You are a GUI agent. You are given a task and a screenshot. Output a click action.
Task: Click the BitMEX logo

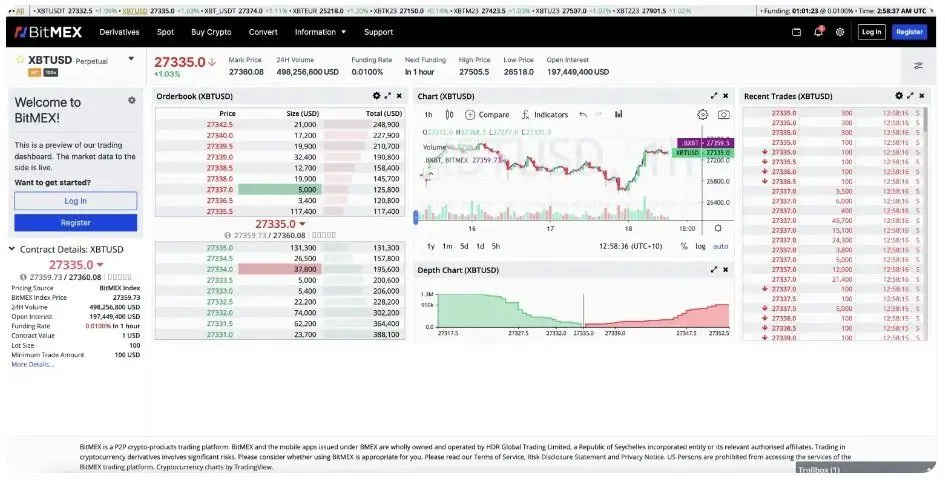(x=48, y=32)
